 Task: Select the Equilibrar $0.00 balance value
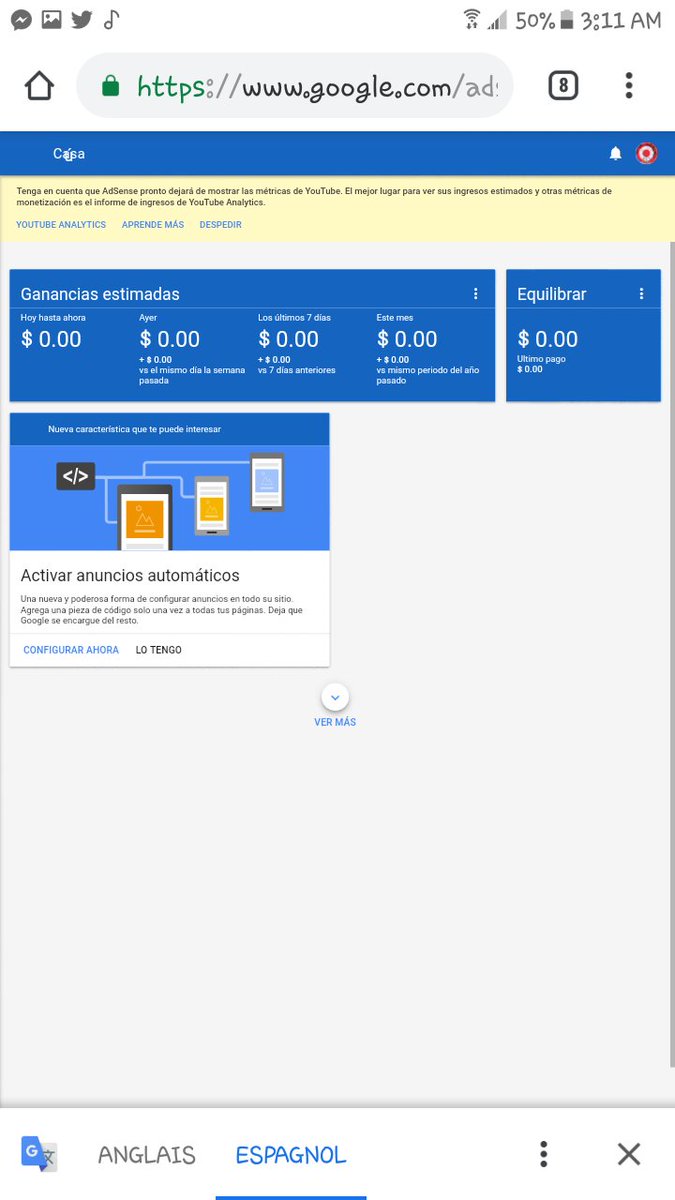(548, 339)
